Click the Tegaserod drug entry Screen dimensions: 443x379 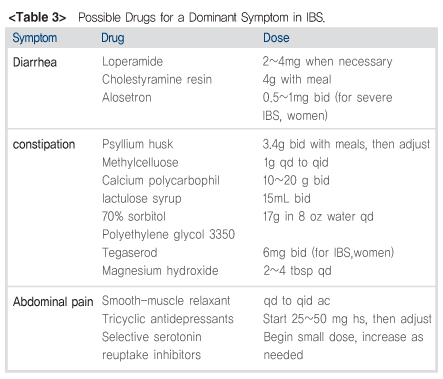tap(129, 253)
